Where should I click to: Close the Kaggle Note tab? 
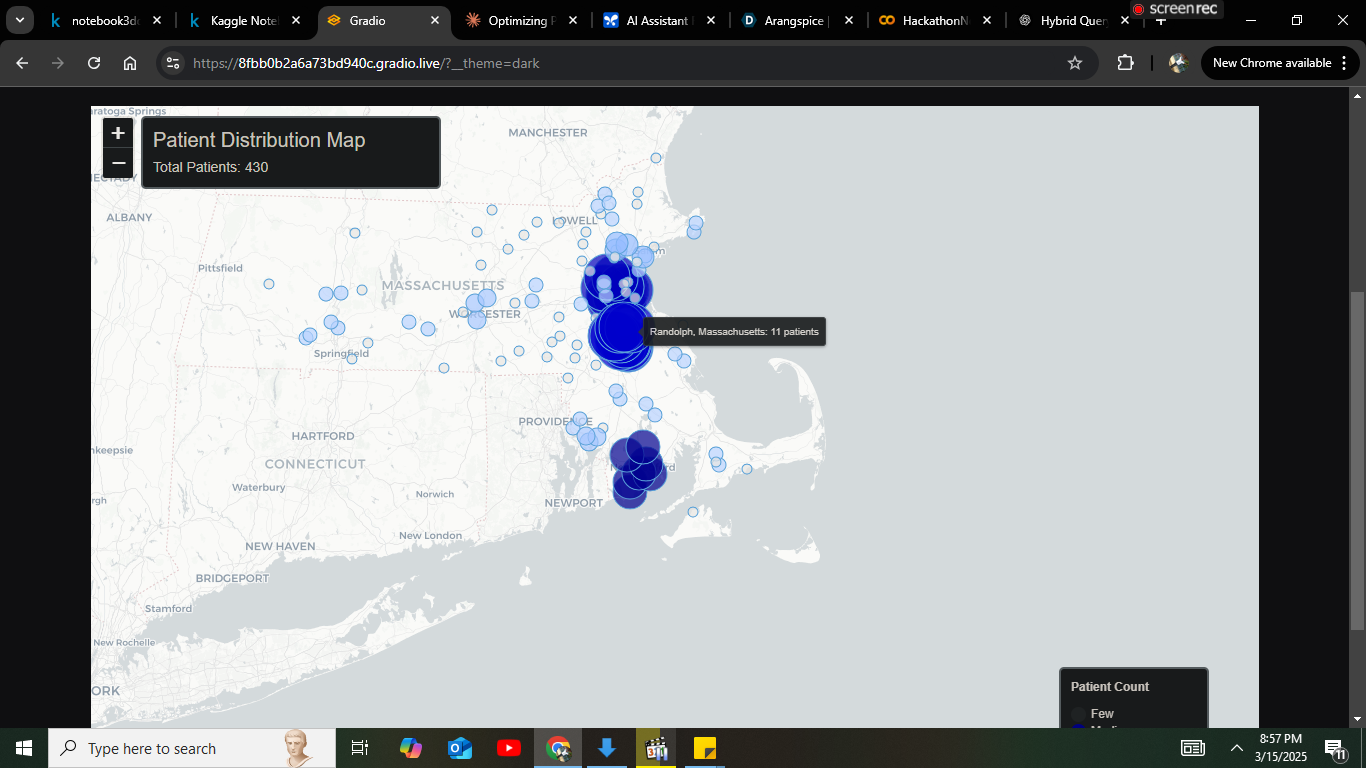[296, 20]
